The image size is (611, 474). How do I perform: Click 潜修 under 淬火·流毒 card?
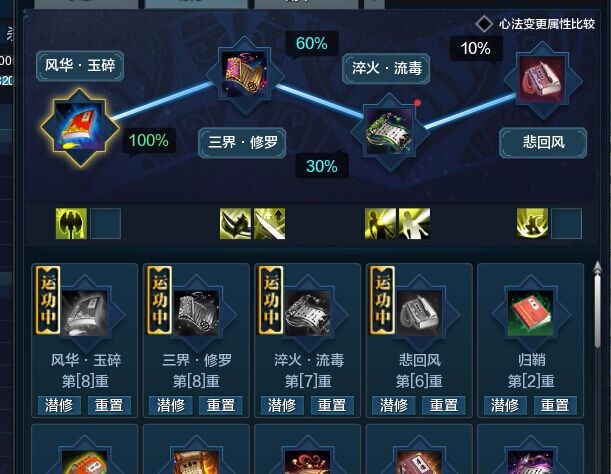282,405
